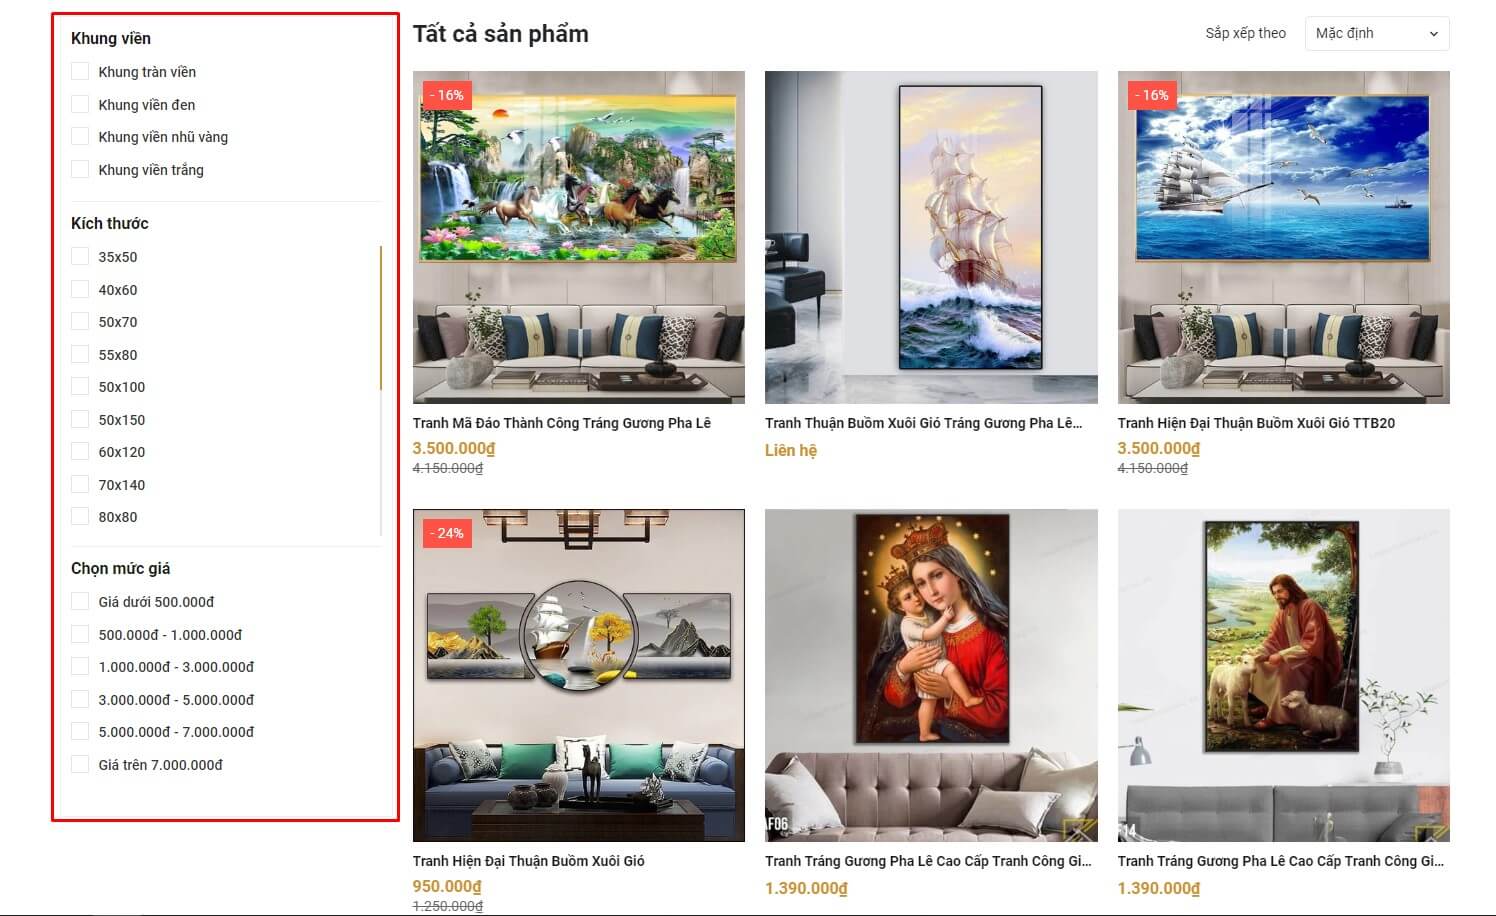Click Liên hệ on the sailing ship product
The height and width of the screenshot is (916, 1496).
(x=791, y=450)
